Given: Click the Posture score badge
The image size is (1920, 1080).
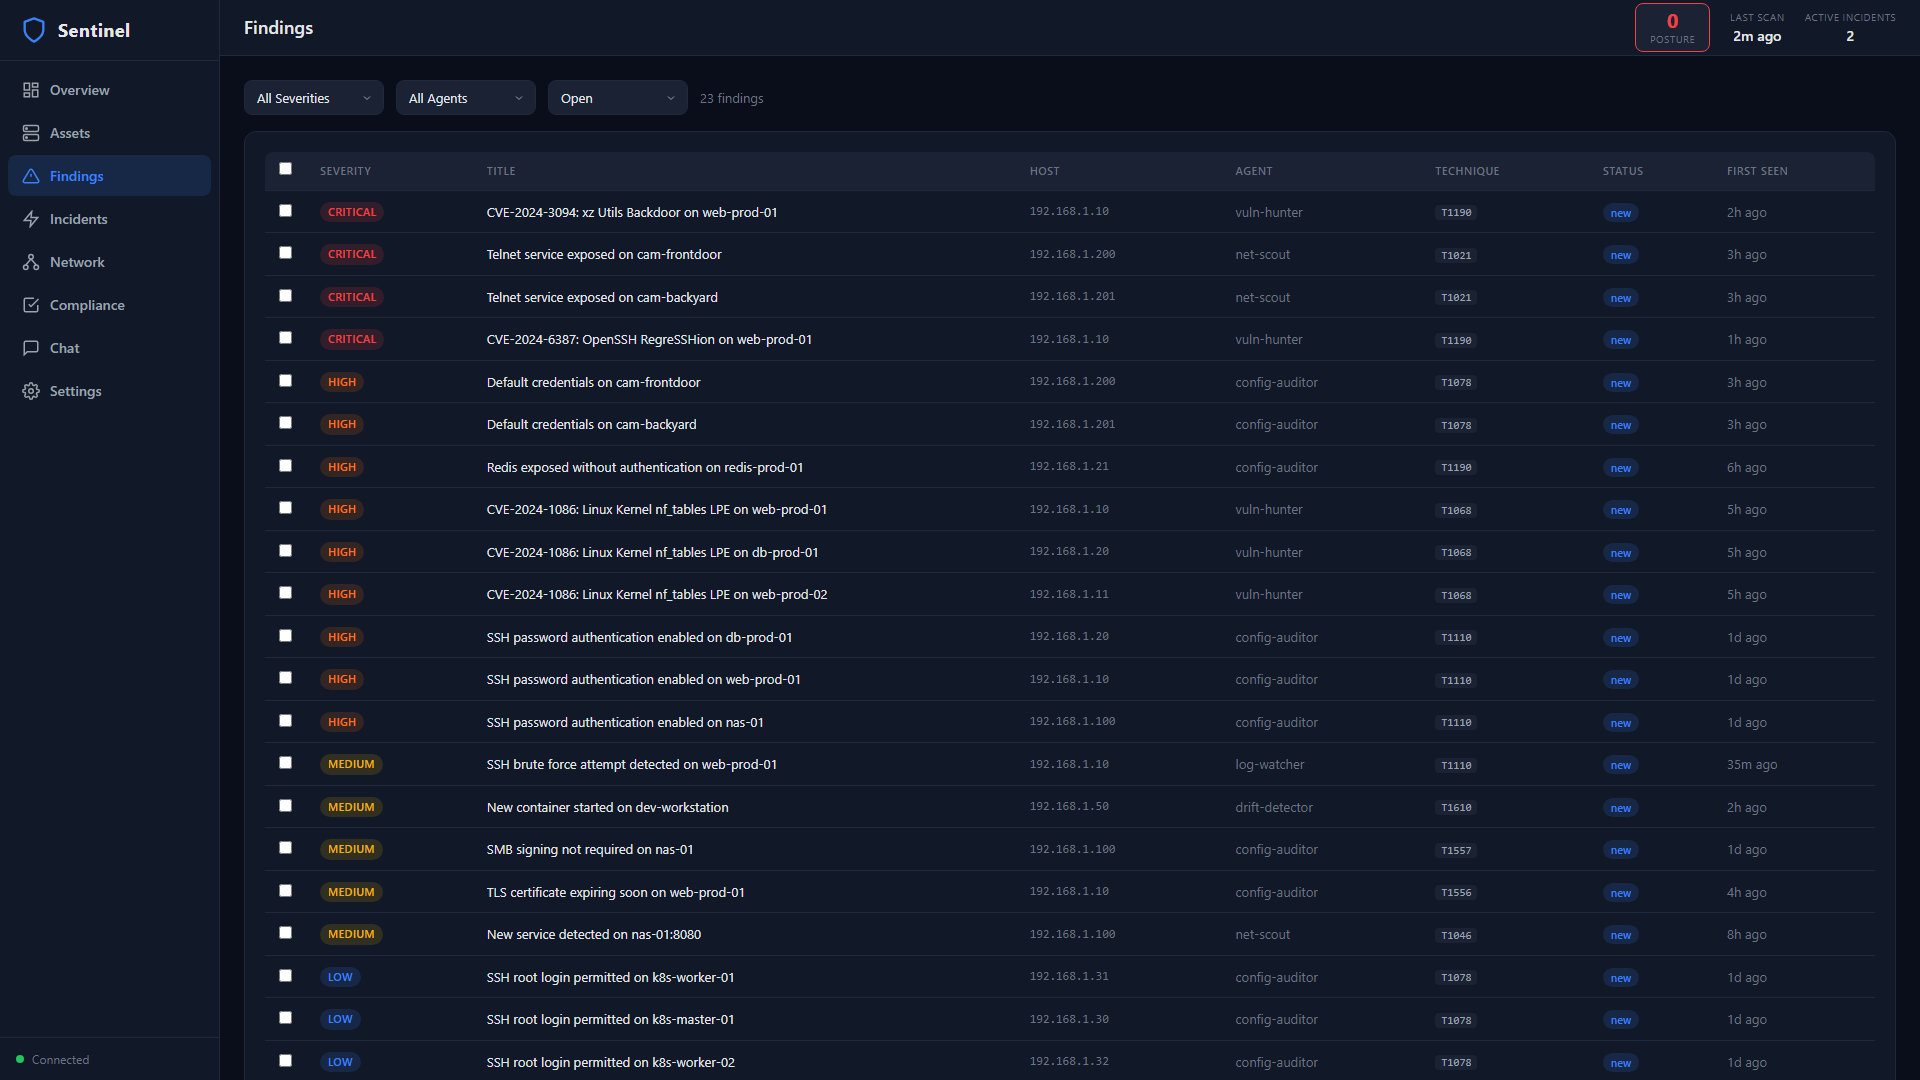Looking at the screenshot, I should coord(1671,28).
